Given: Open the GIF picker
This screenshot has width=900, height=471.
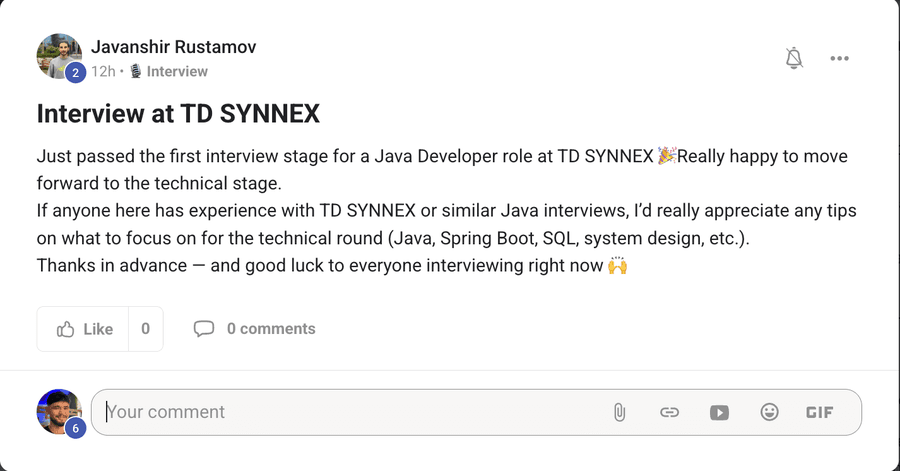Looking at the screenshot, I should (820, 412).
